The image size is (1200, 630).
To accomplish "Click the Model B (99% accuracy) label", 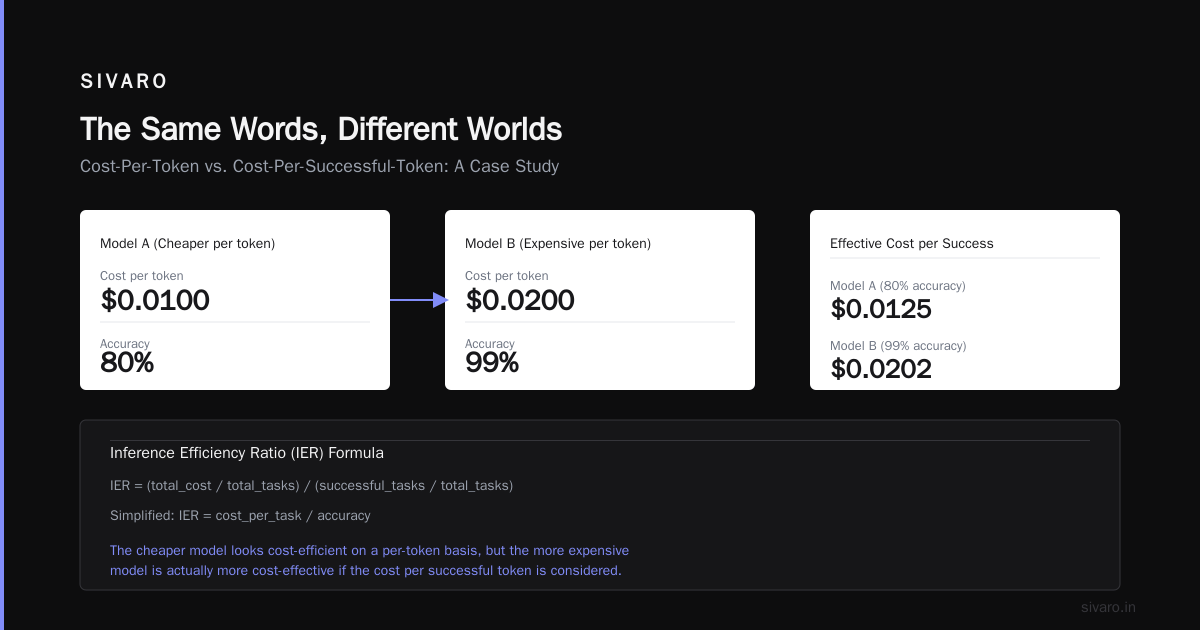I will (898, 346).
